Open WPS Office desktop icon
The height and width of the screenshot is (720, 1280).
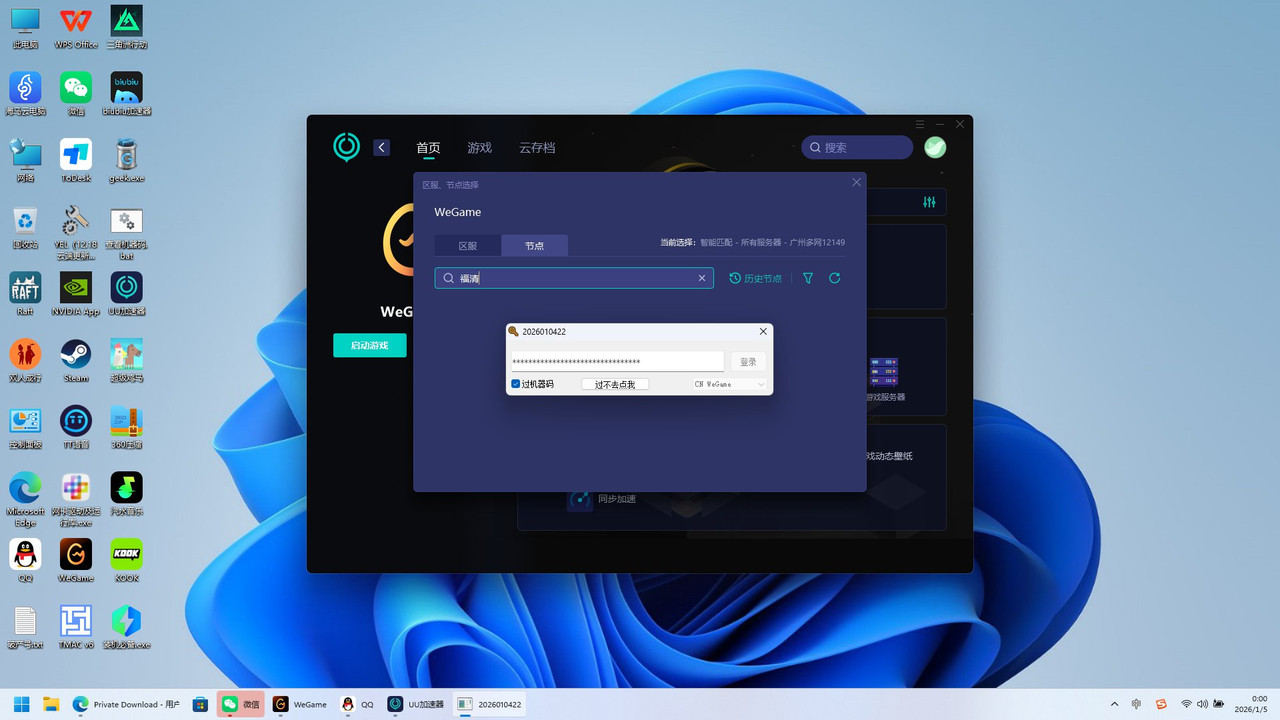76,28
